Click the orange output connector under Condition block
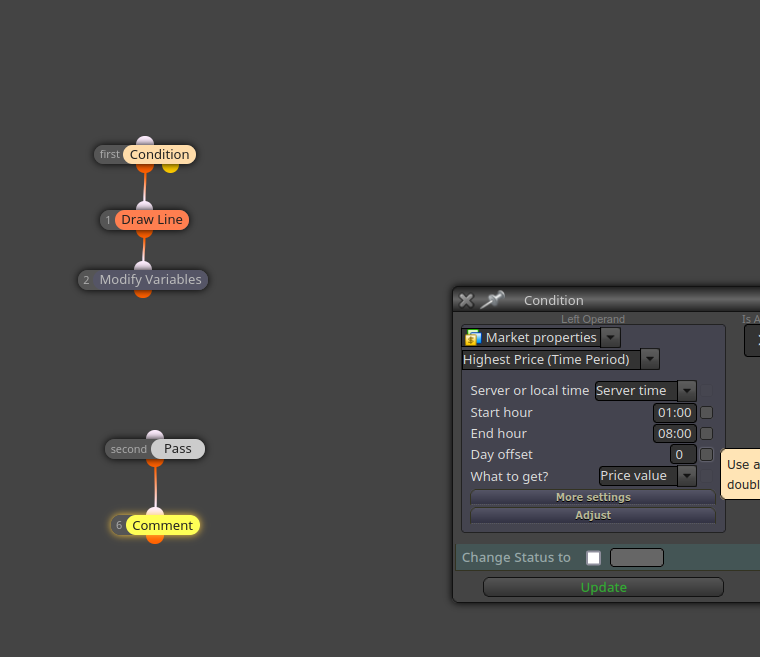Image resolution: width=760 pixels, height=657 pixels. point(144,168)
